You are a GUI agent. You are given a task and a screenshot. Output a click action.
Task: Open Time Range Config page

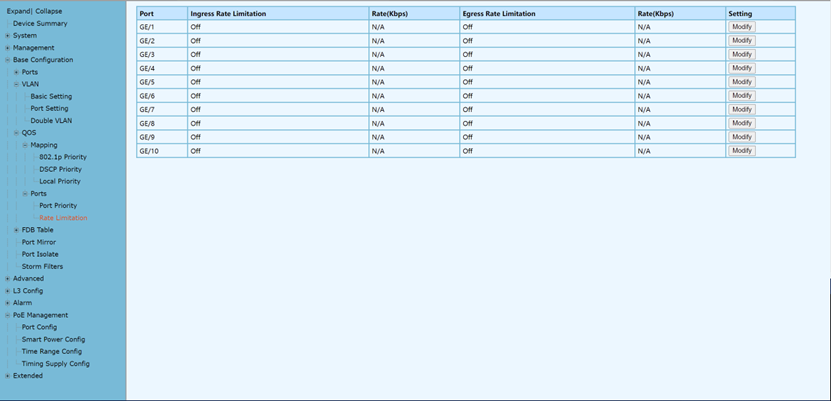(52, 352)
